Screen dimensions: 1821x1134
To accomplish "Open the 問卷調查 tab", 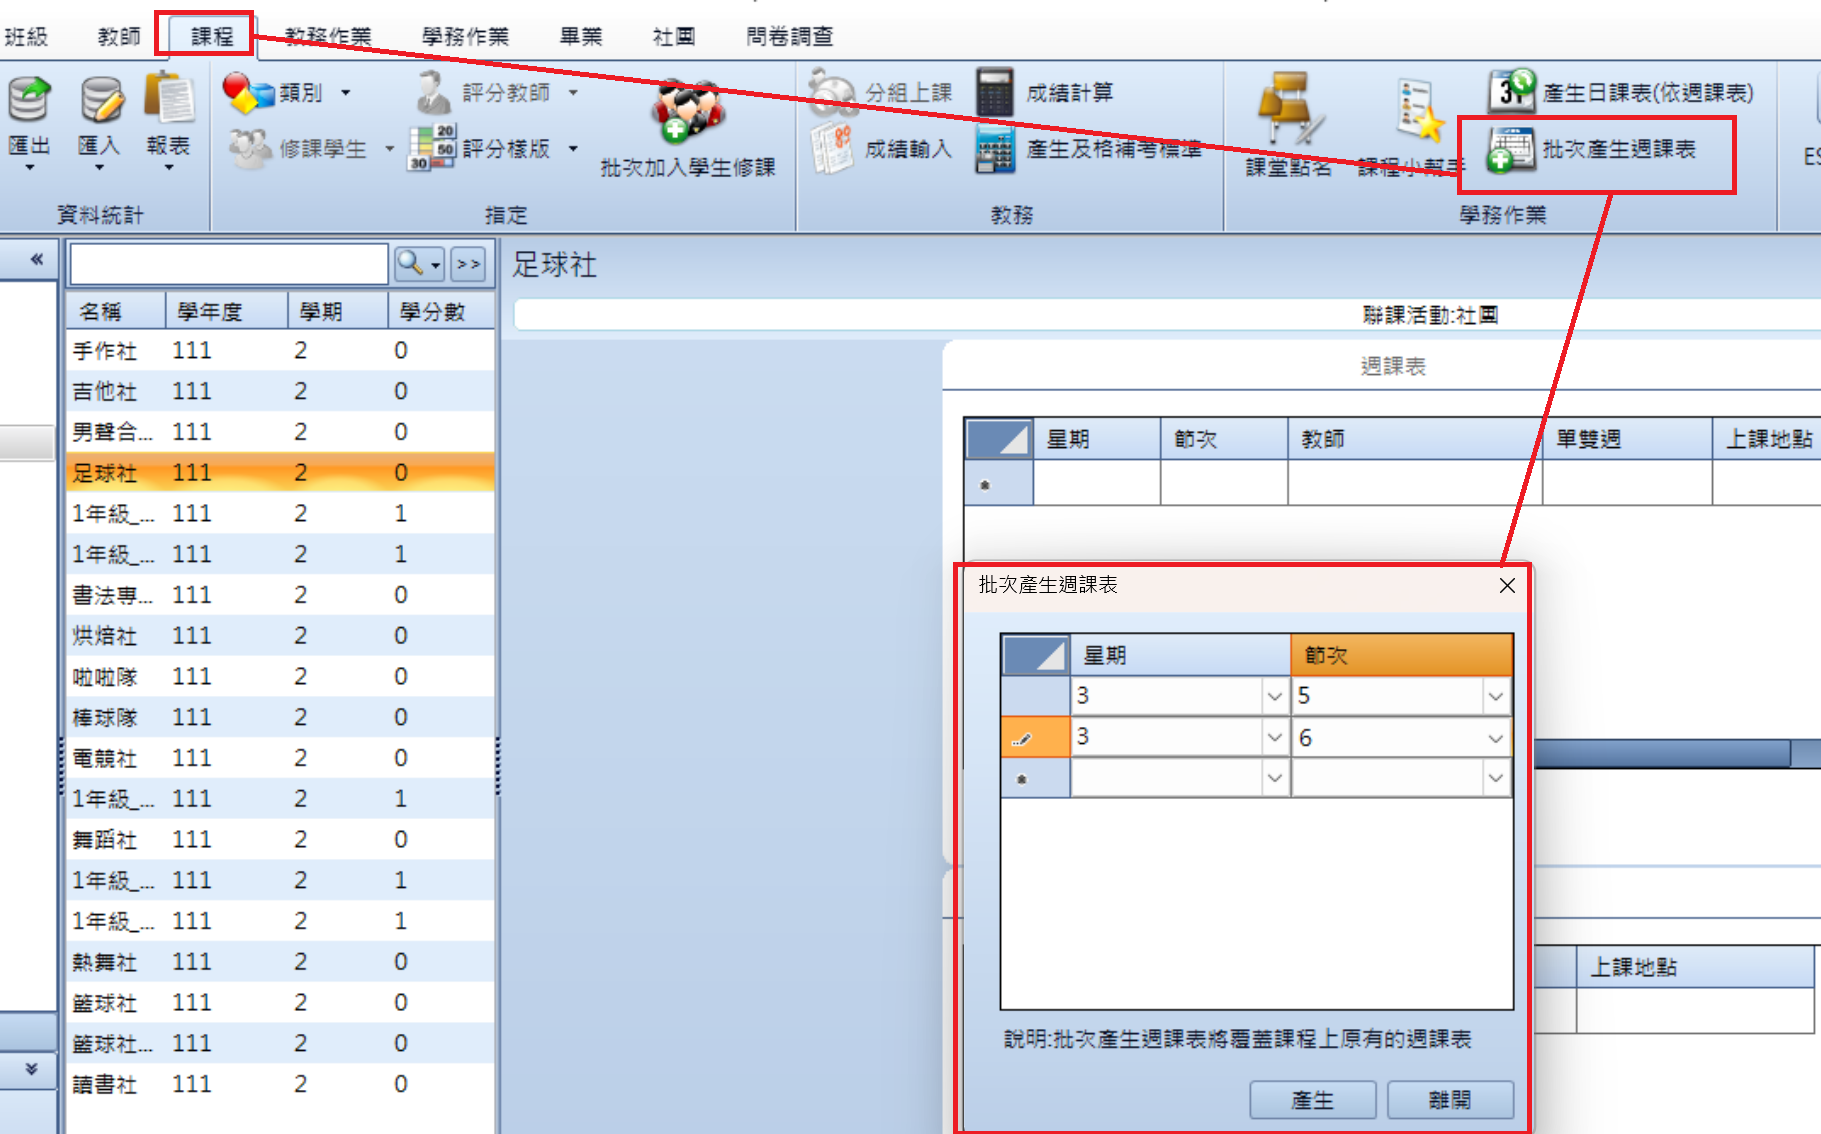I will (x=790, y=36).
